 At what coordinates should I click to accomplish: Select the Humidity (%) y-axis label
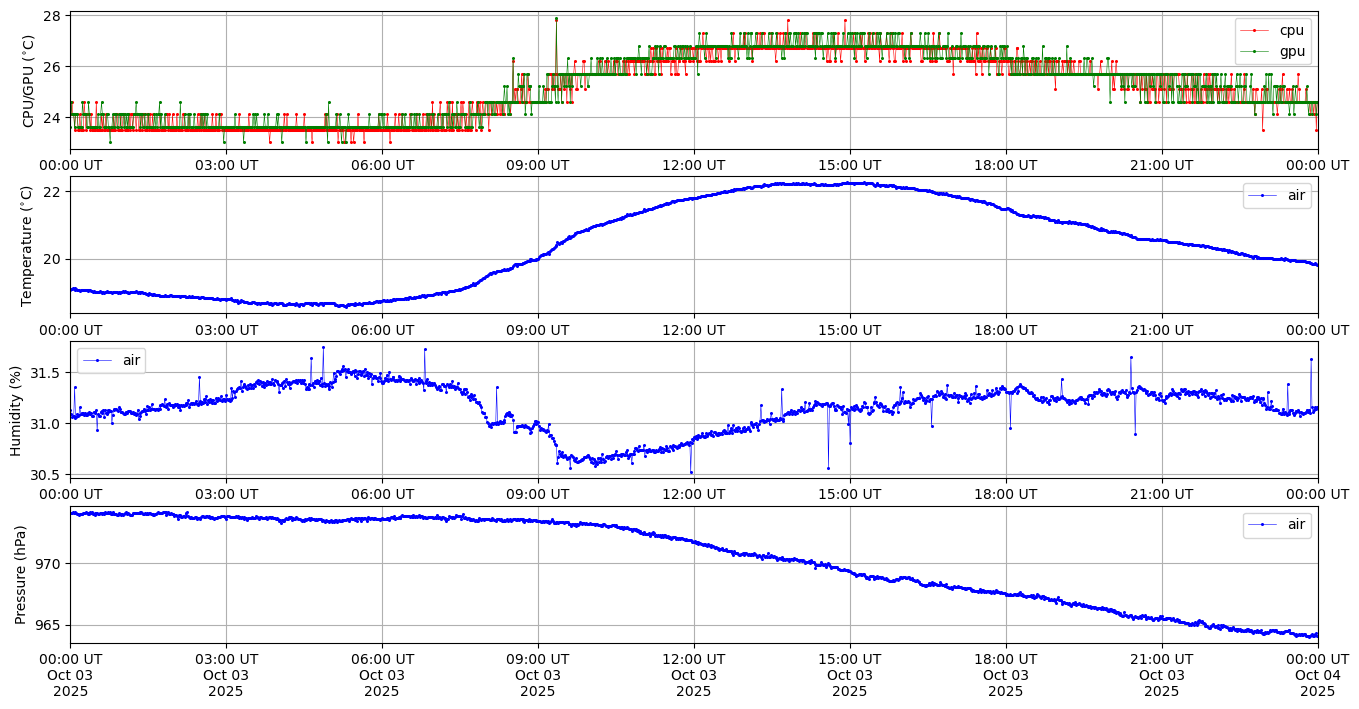click(16, 410)
